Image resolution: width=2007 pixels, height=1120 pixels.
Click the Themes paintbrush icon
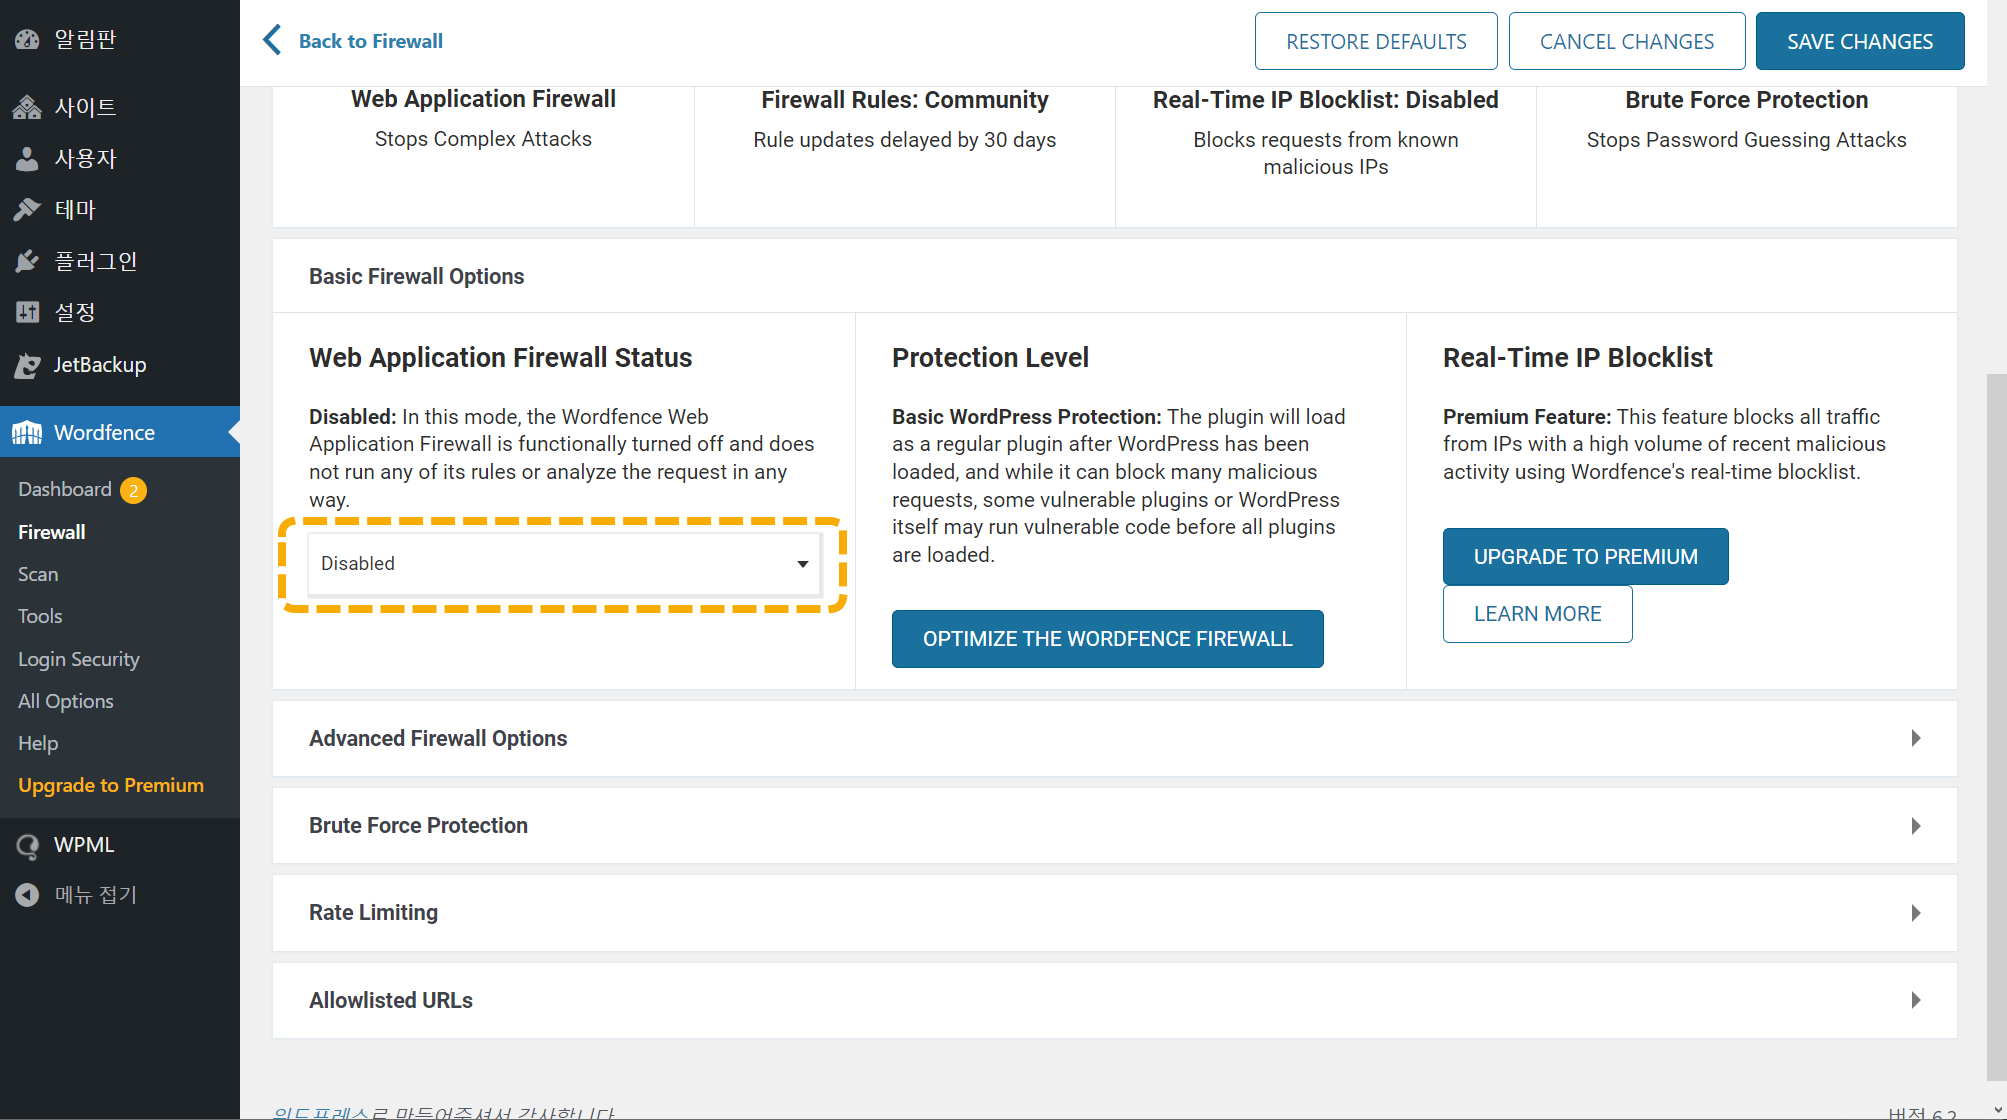27,209
